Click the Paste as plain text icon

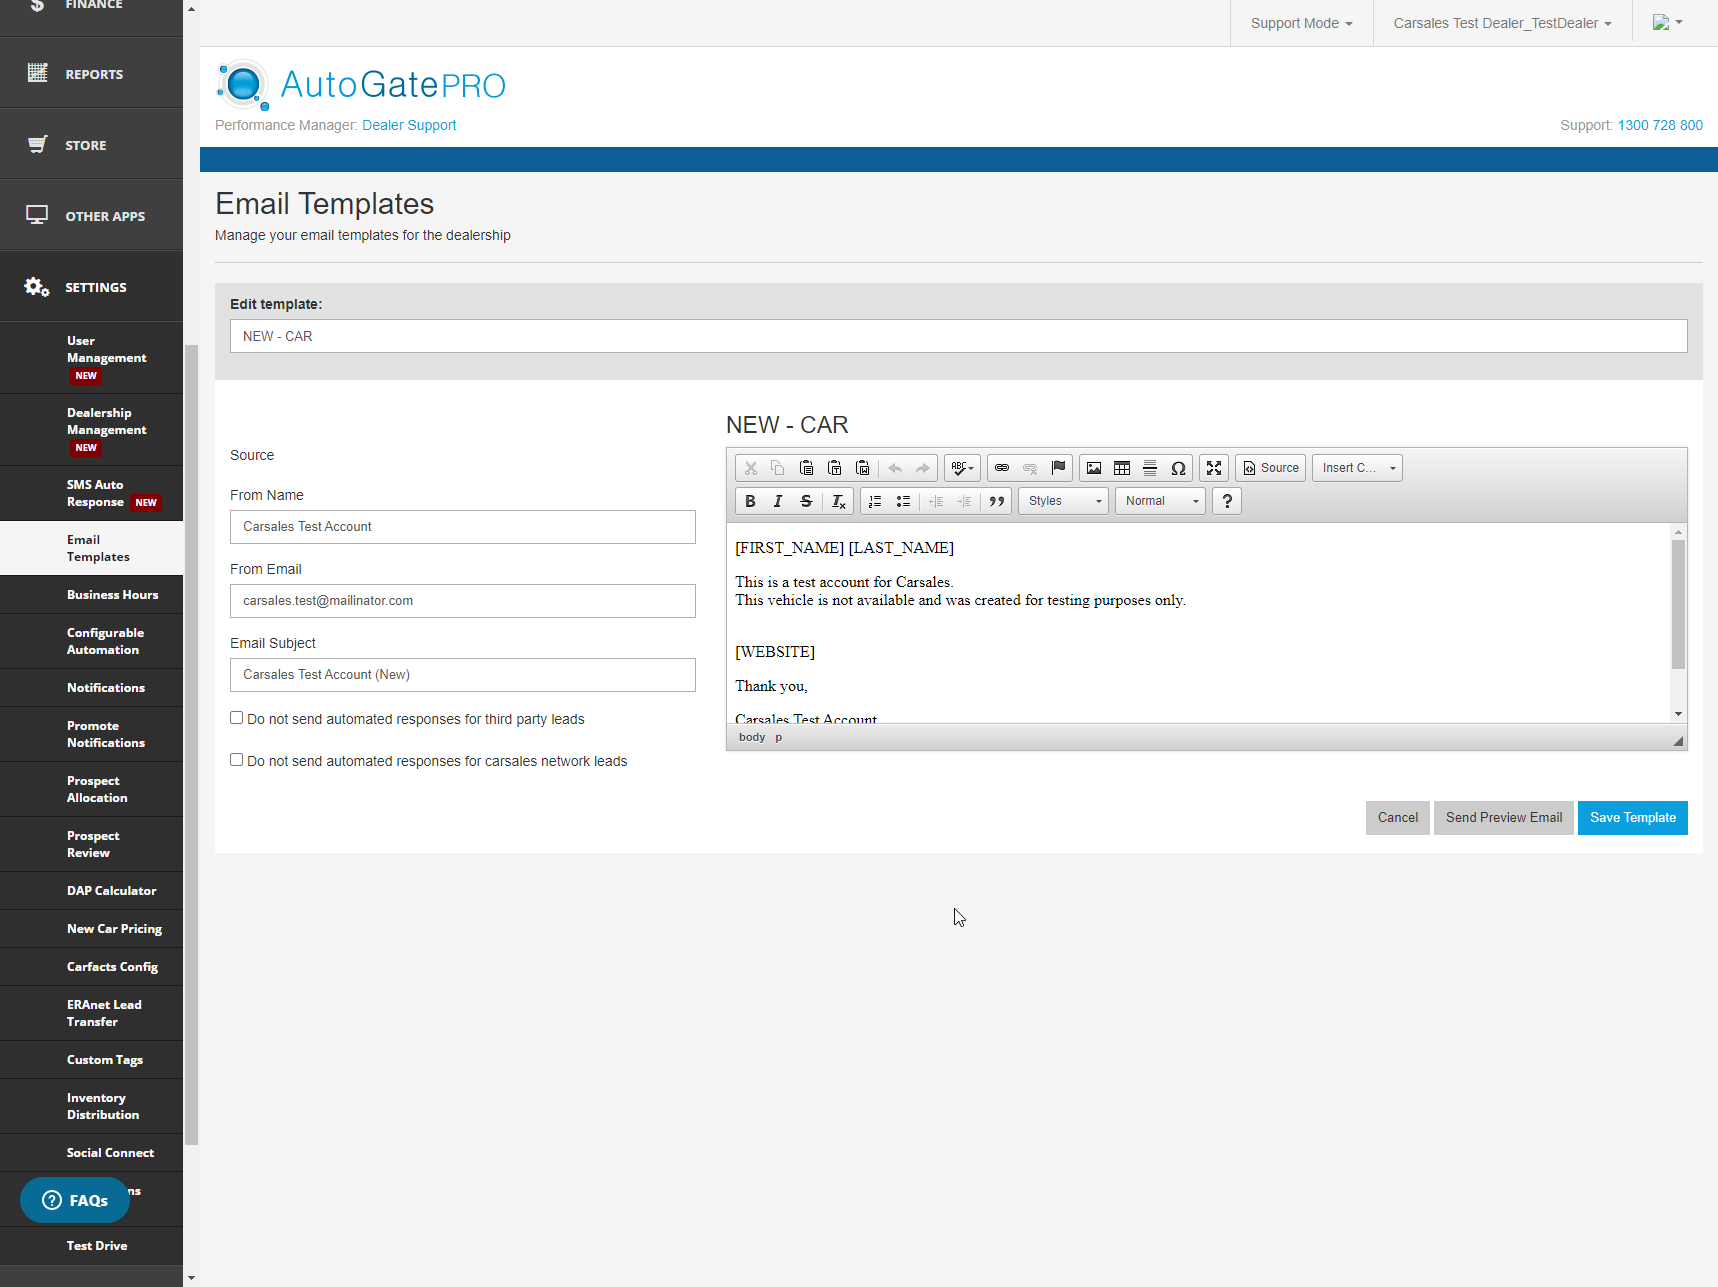pos(834,468)
